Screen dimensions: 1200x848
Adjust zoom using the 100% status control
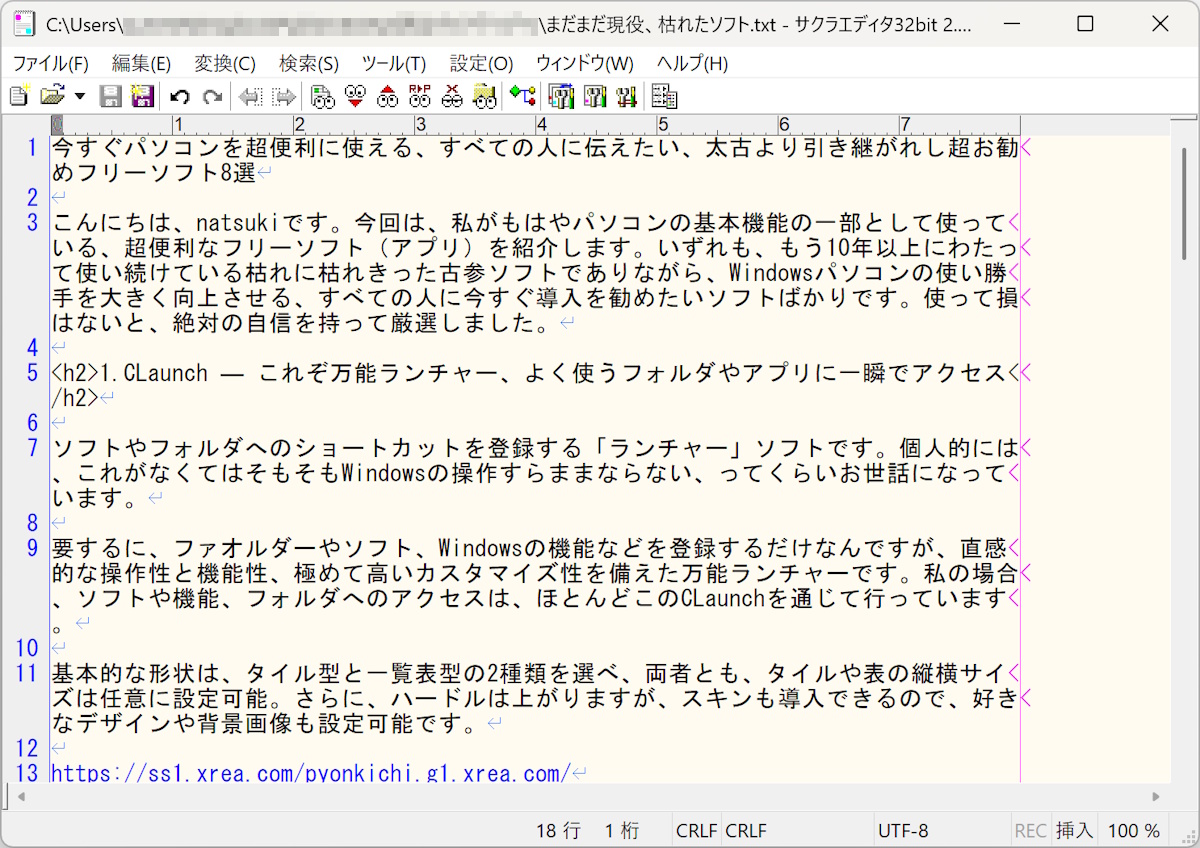tap(1134, 830)
